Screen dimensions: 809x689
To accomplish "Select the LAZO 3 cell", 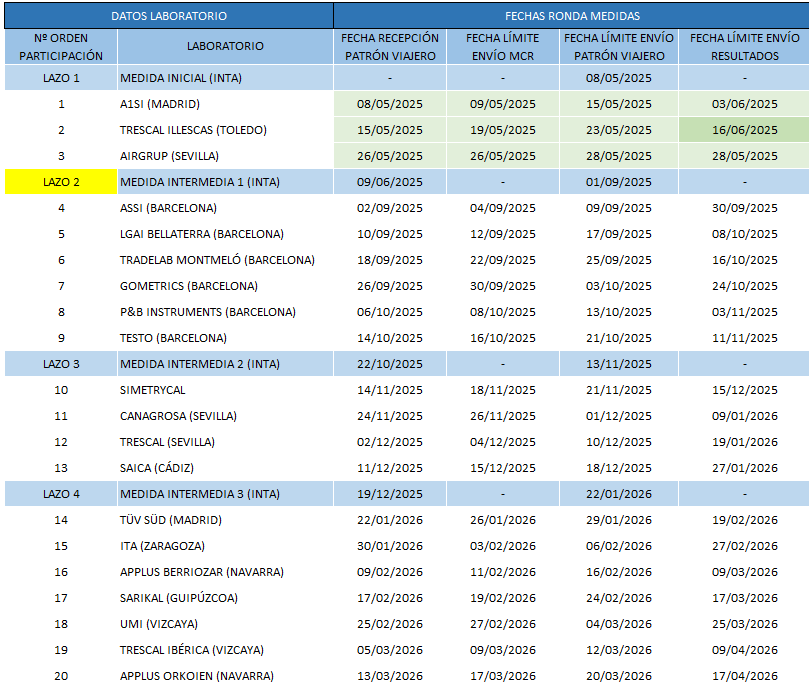I will (61, 364).
